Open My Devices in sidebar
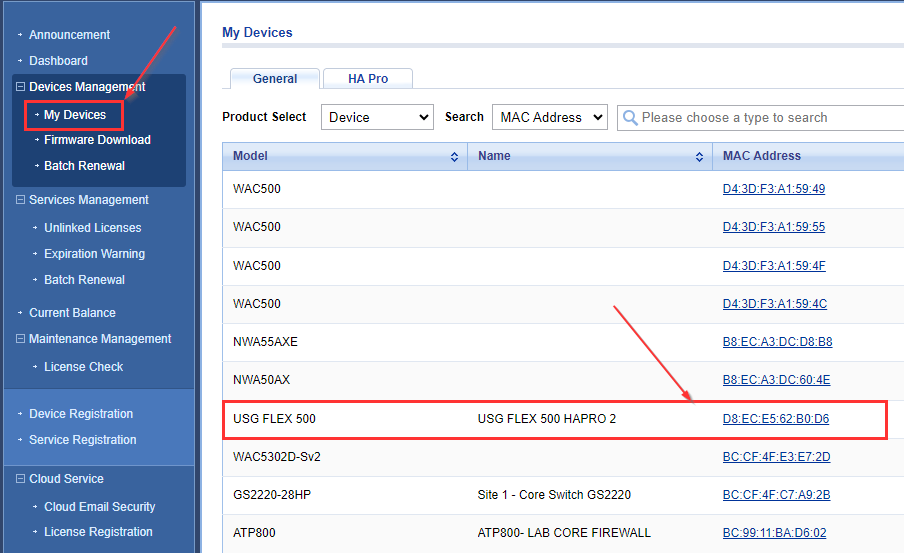Screen dimensions: 904x553 [75, 115]
